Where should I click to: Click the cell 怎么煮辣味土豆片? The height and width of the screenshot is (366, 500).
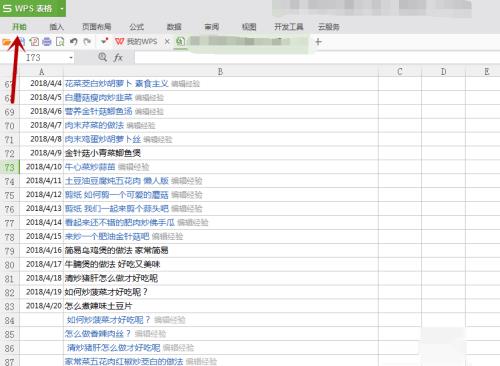[221, 306]
